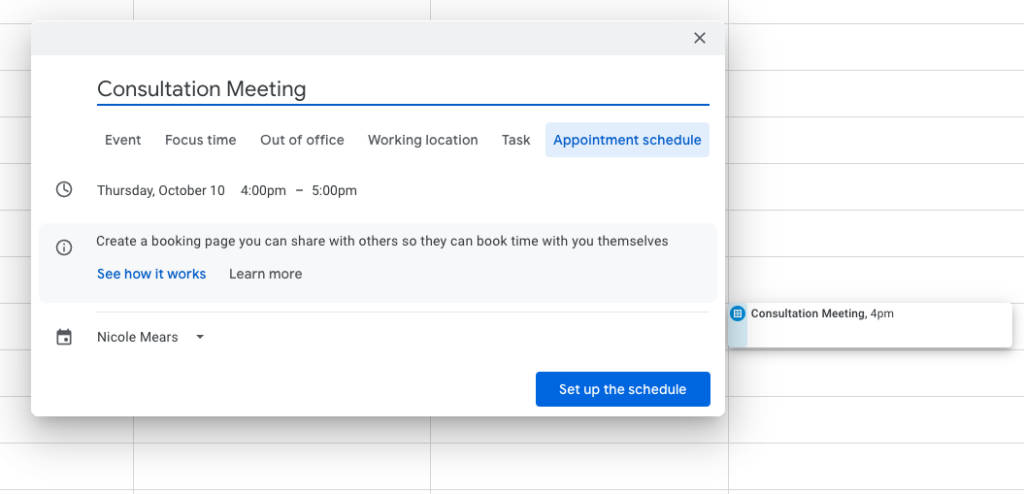Select the Consultation Meeting 4pm calendar event
1024x494 pixels.
[x=870, y=325]
